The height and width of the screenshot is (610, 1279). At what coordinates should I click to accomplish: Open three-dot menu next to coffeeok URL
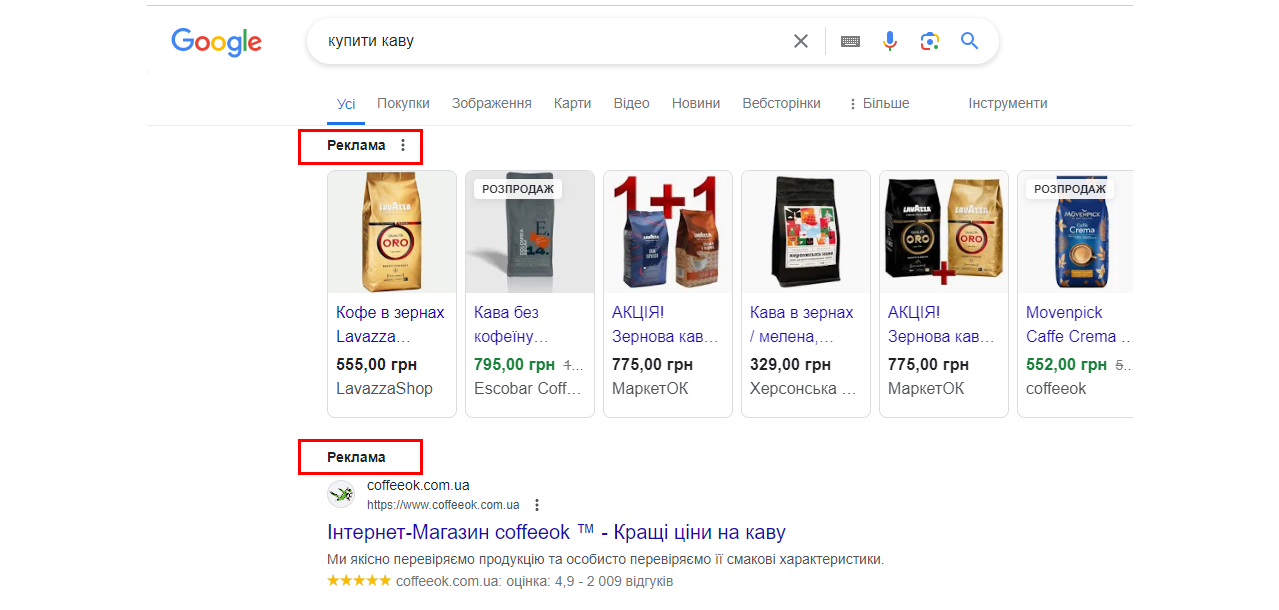tap(537, 505)
